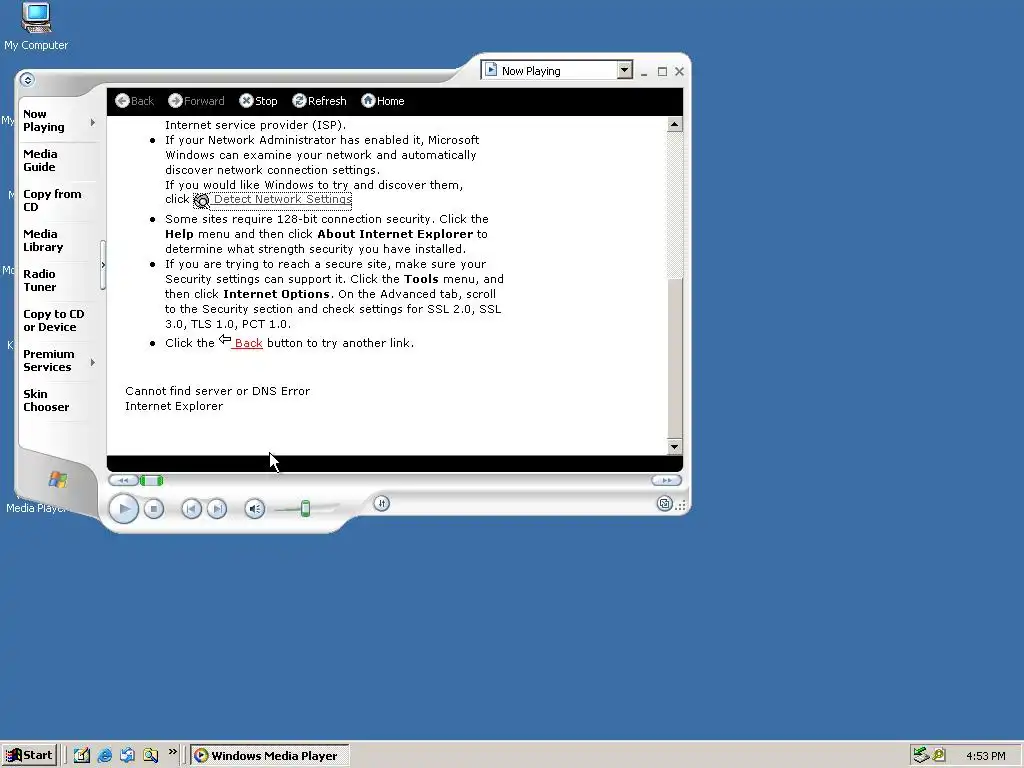Click the first quick launch icon
Screen dimensions: 1024x768
pyautogui.click(x=82, y=756)
